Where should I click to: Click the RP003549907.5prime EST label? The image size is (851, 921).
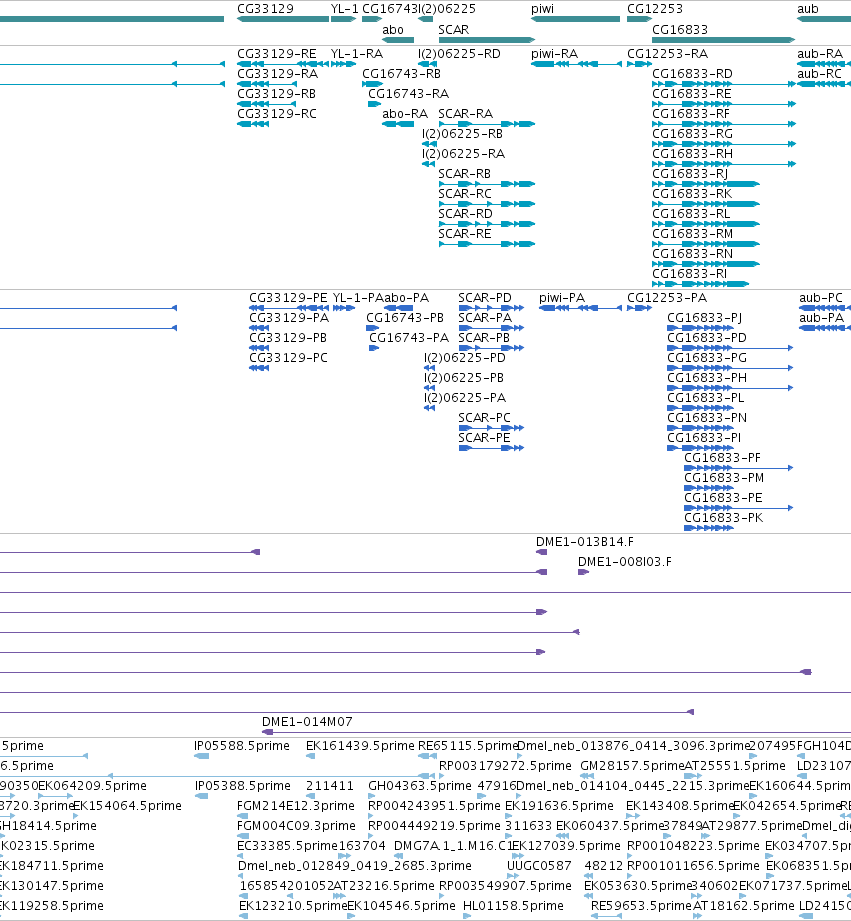click(x=505, y=886)
